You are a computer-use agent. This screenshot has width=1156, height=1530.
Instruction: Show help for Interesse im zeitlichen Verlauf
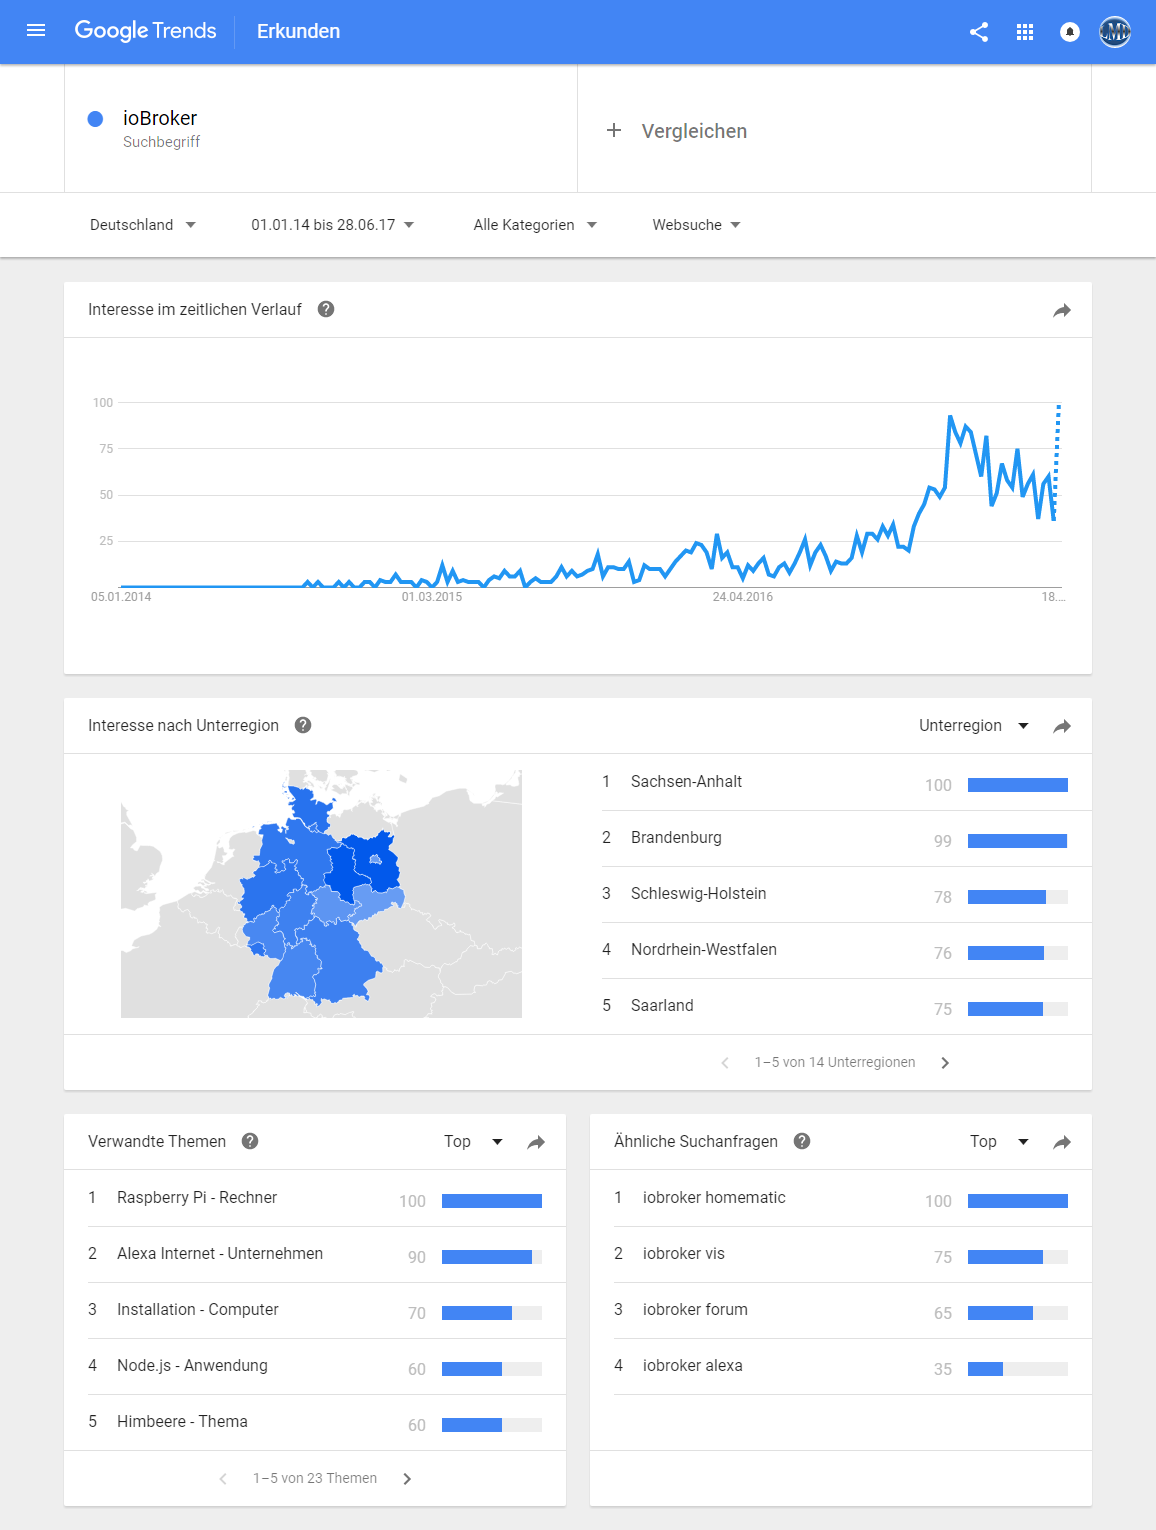(326, 309)
